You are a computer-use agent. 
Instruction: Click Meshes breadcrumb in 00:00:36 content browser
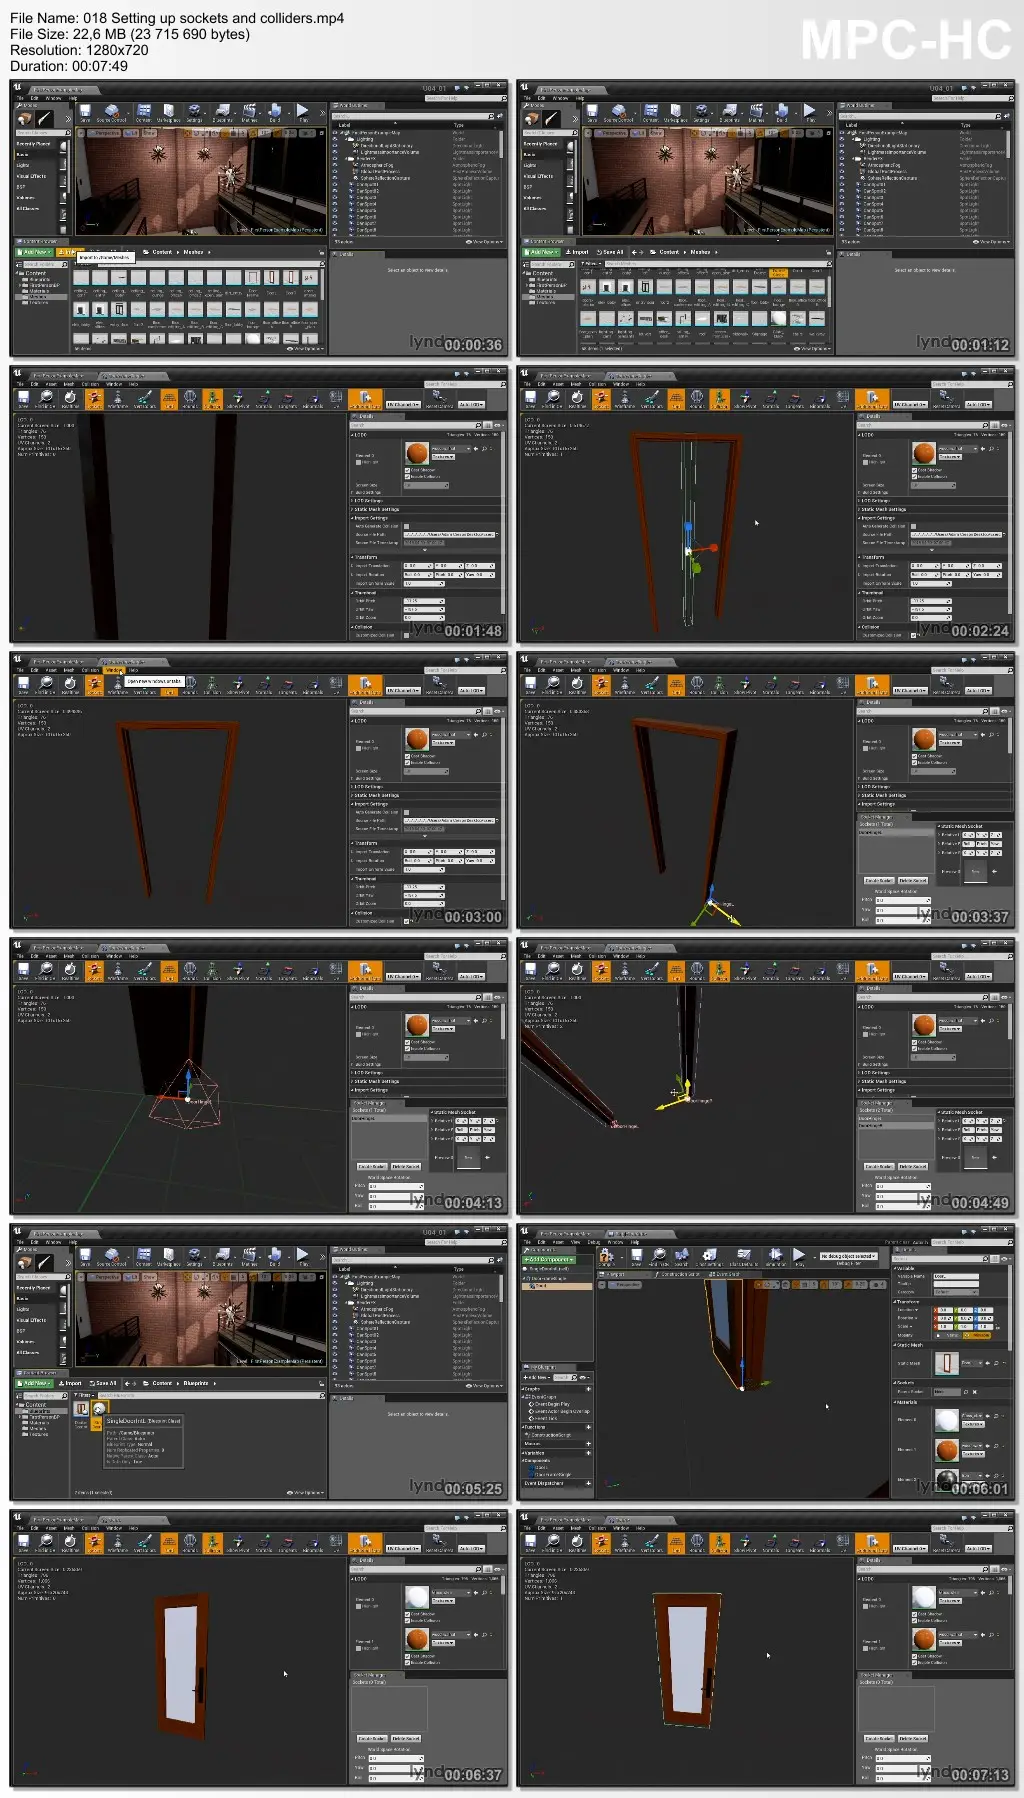pyautogui.click(x=194, y=252)
